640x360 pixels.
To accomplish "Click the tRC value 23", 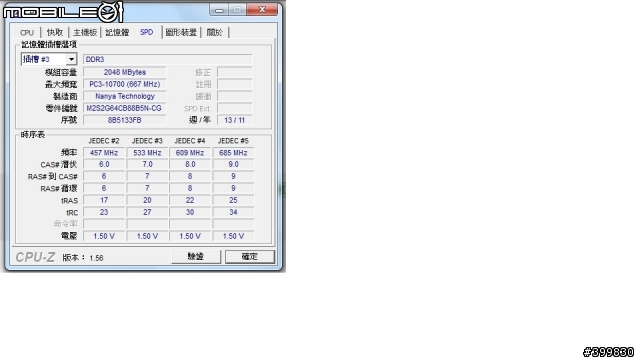I will [x=104, y=212].
